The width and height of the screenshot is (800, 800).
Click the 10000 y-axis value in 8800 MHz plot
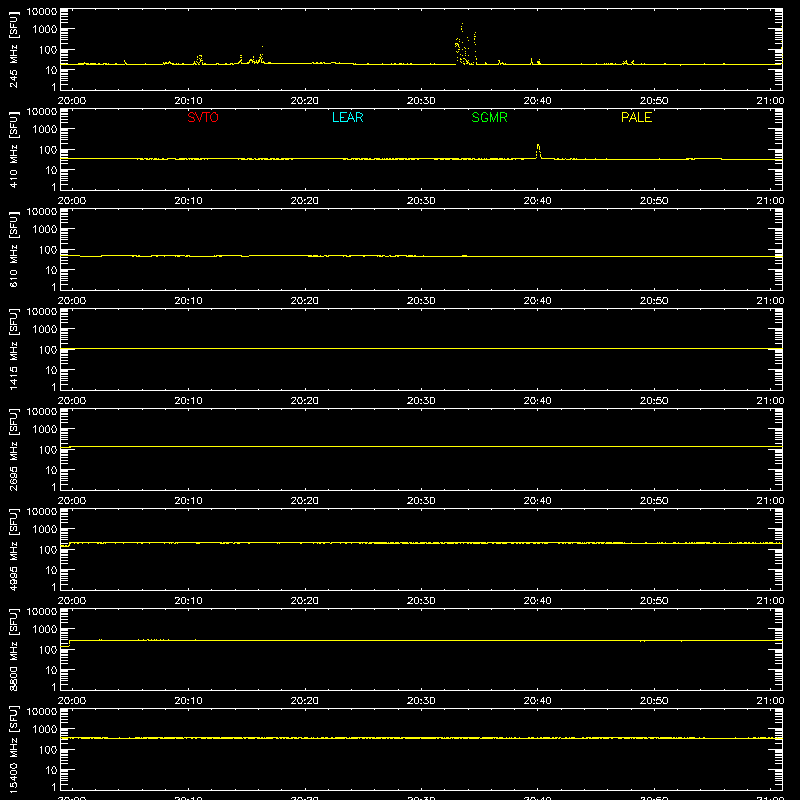[x=42, y=612]
